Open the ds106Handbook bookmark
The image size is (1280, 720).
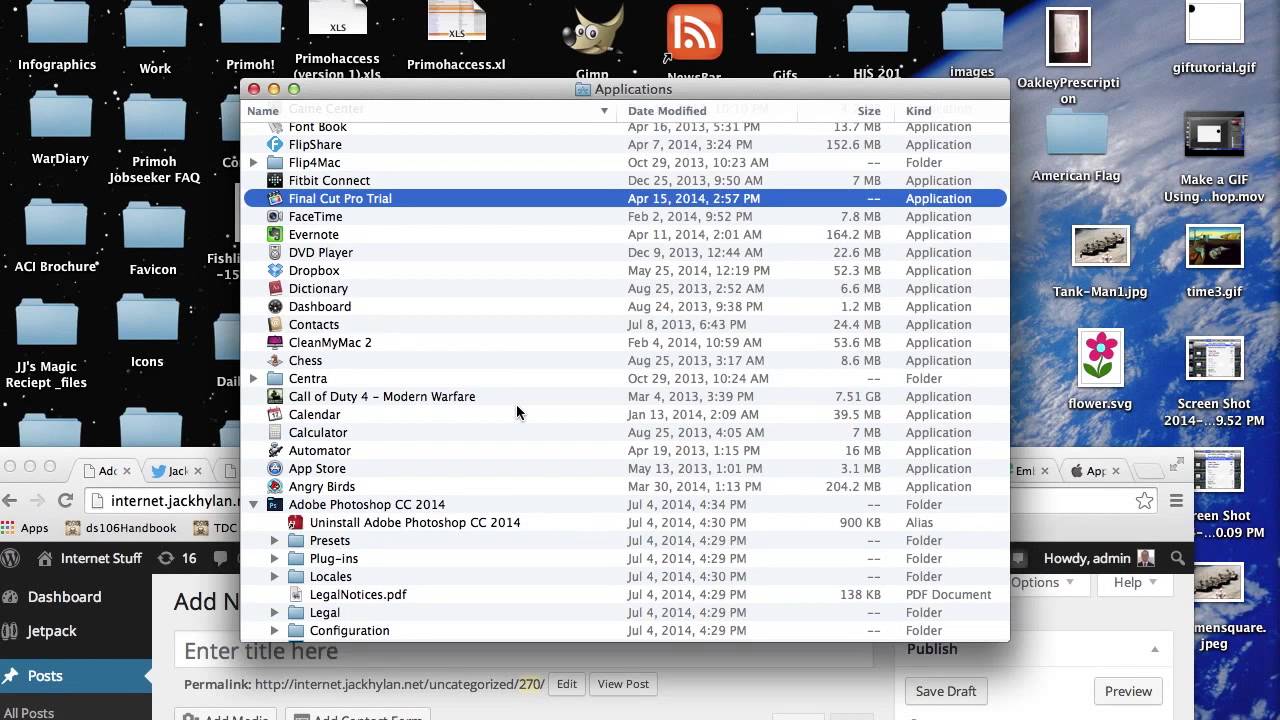[120, 528]
